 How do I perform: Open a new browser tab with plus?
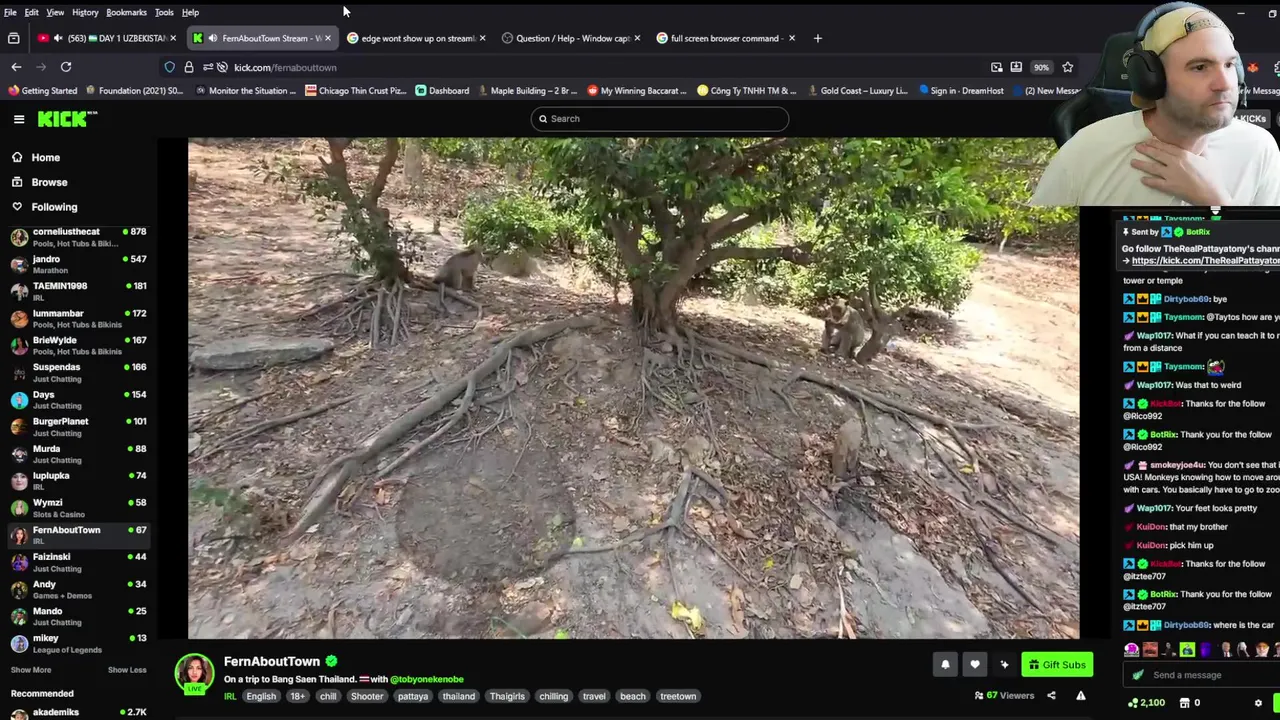tap(817, 38)
